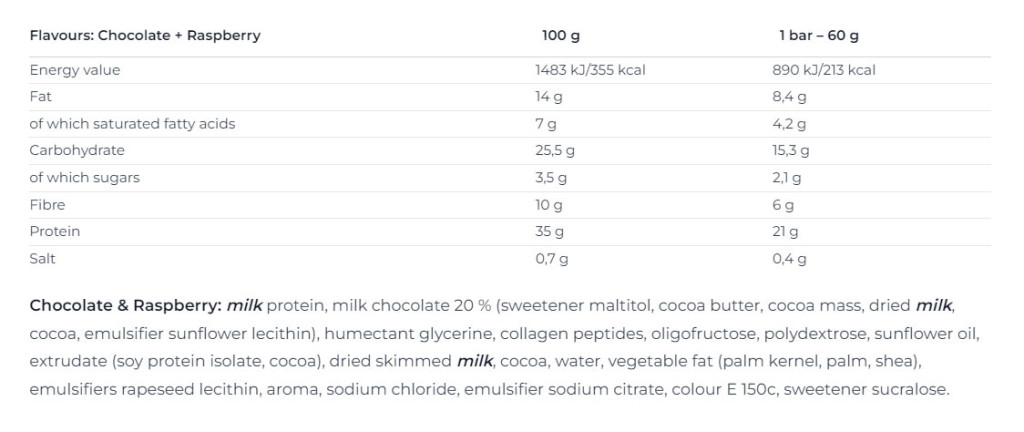Click the "Flavours: Chocolate + Raspberry" table heading

click(145, 36)
